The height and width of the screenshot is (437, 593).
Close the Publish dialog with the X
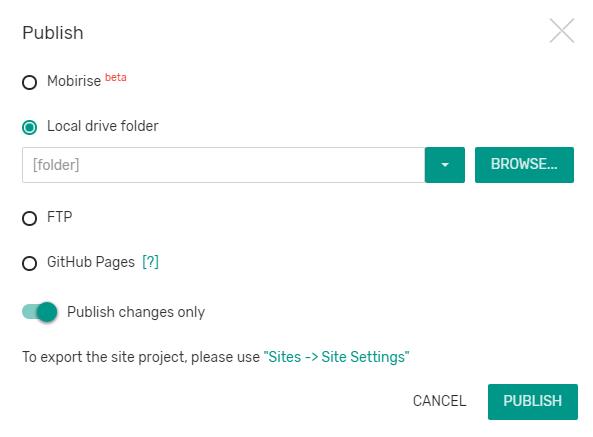pos(562,31)
